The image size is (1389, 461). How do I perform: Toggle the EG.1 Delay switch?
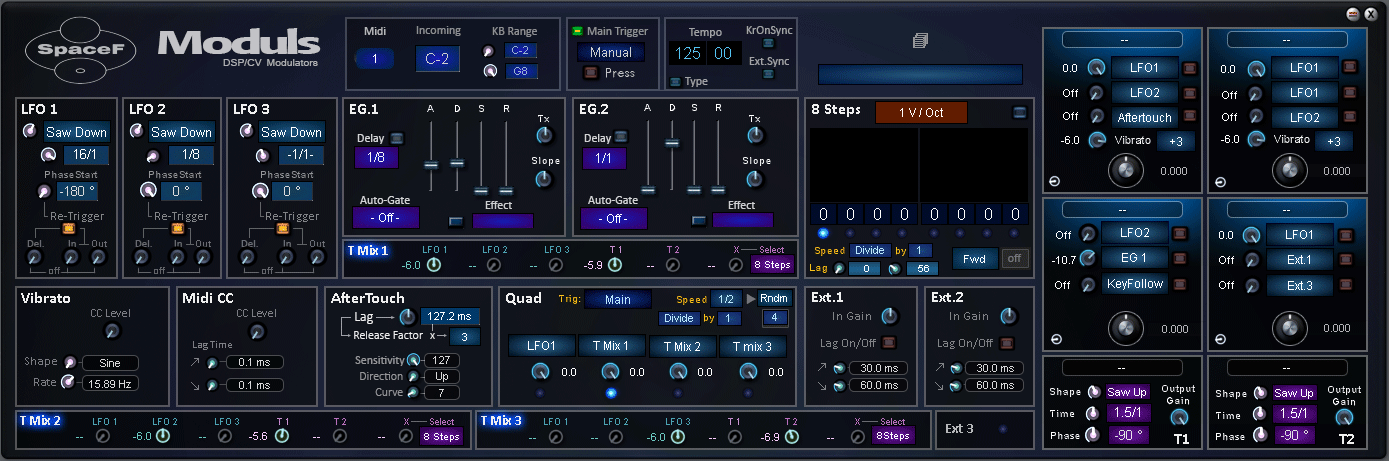(397, 138)
